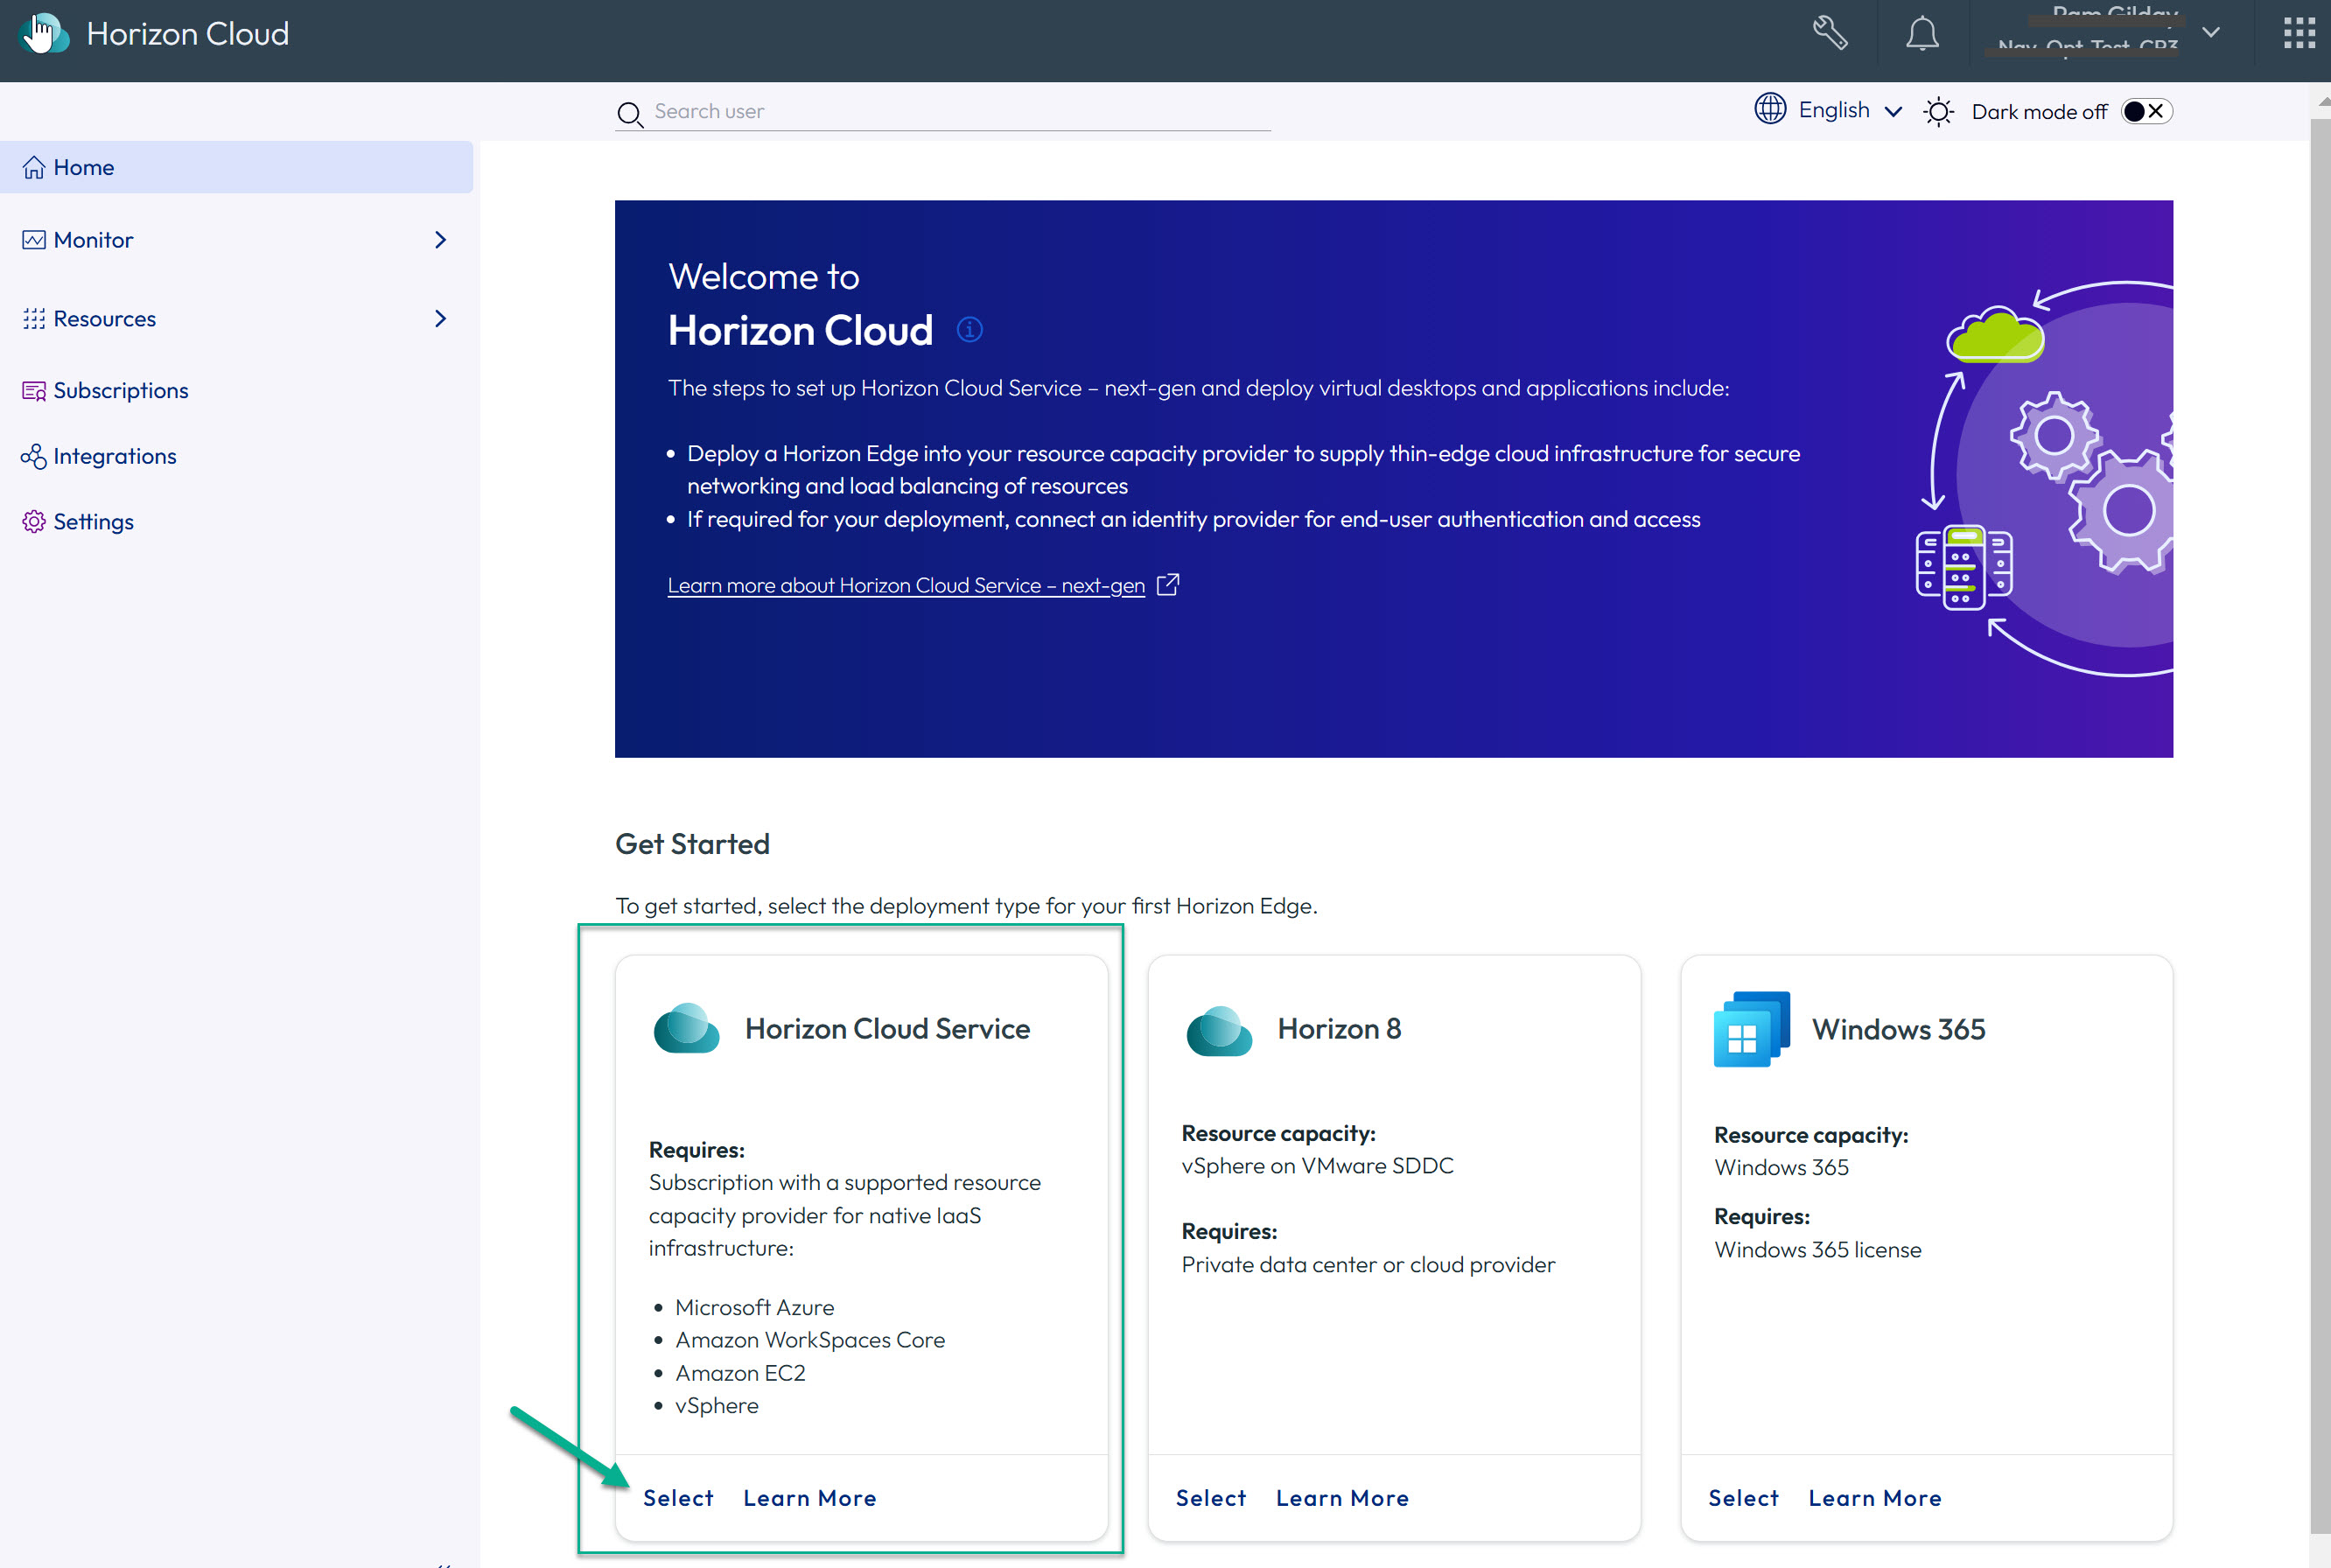Click the sun brightness icon

(x=1938, y=111)
